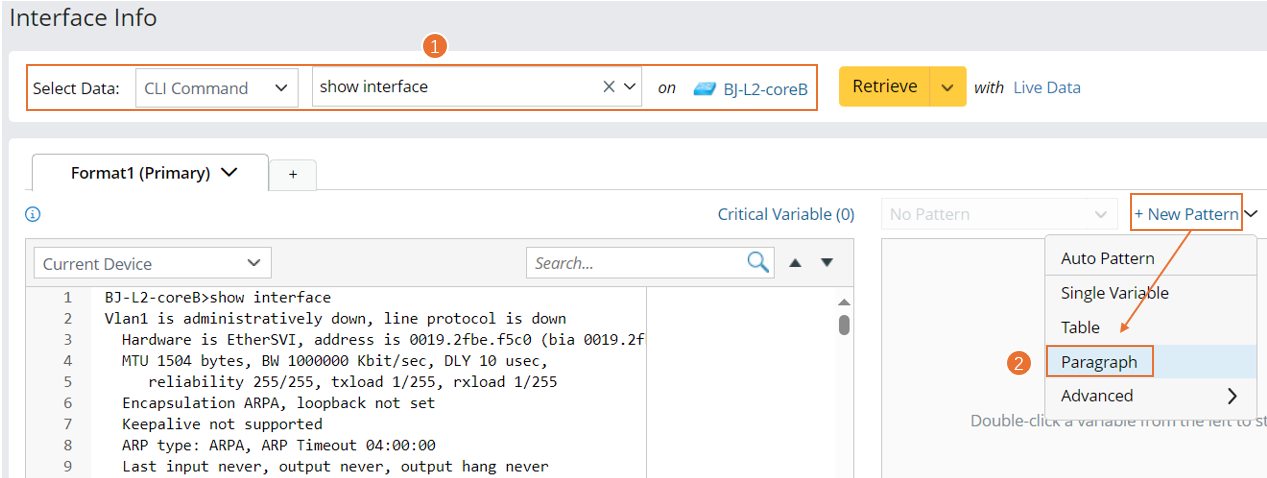This screenshot has height=478, width=1267.
Task: Click + New Pattern button
Action: [x=1186, y=214]
